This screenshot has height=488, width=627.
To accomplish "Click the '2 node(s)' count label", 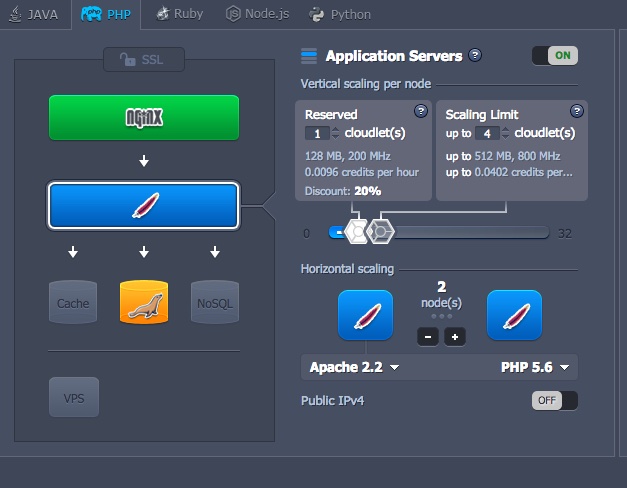I will 441,295.
